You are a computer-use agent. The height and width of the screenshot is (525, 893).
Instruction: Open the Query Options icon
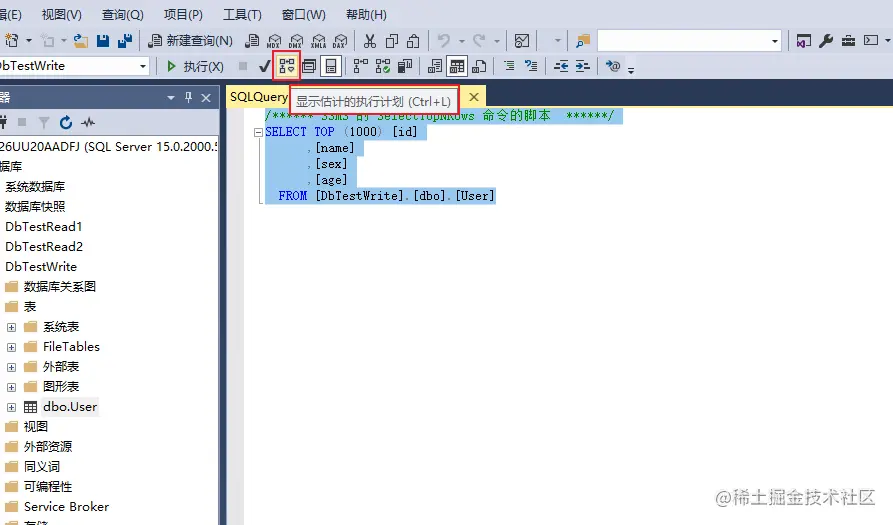309,67
